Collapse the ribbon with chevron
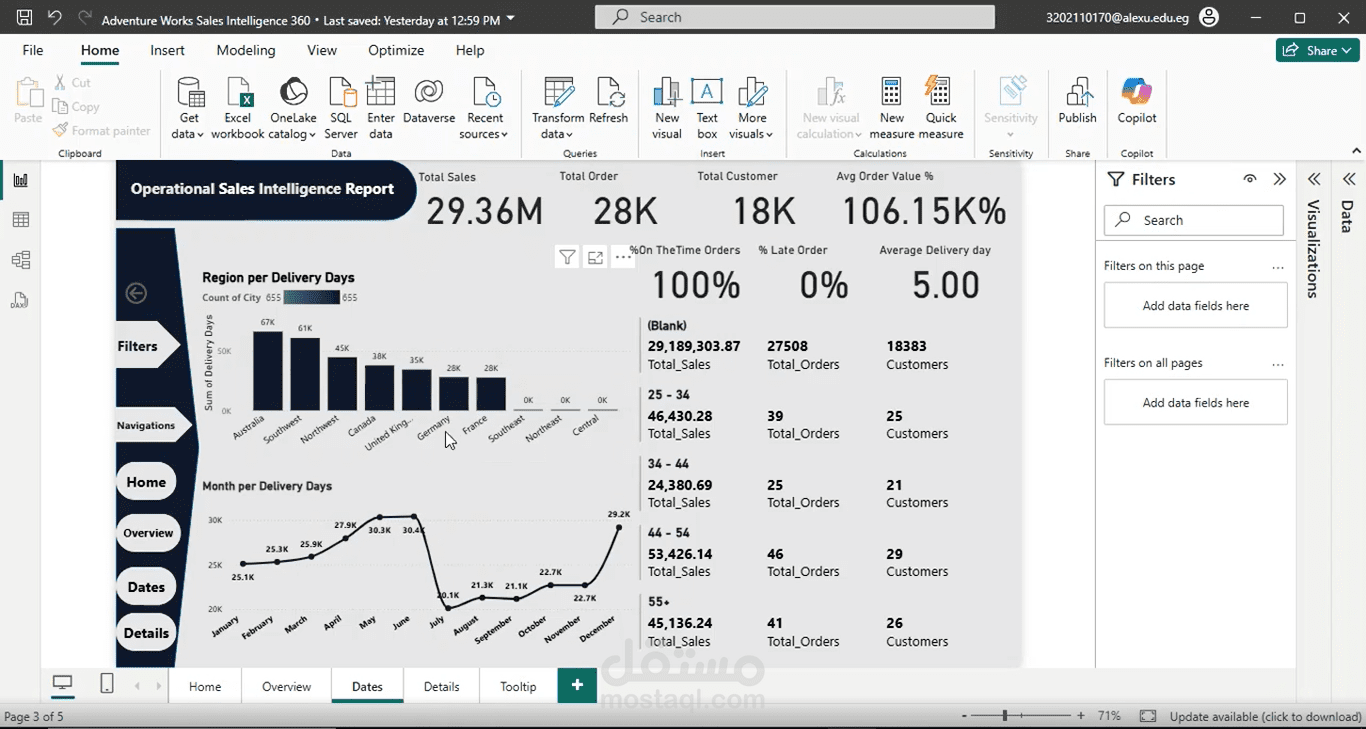The height and width of the screenshot is (729, 1366). tap(1357, 152)
